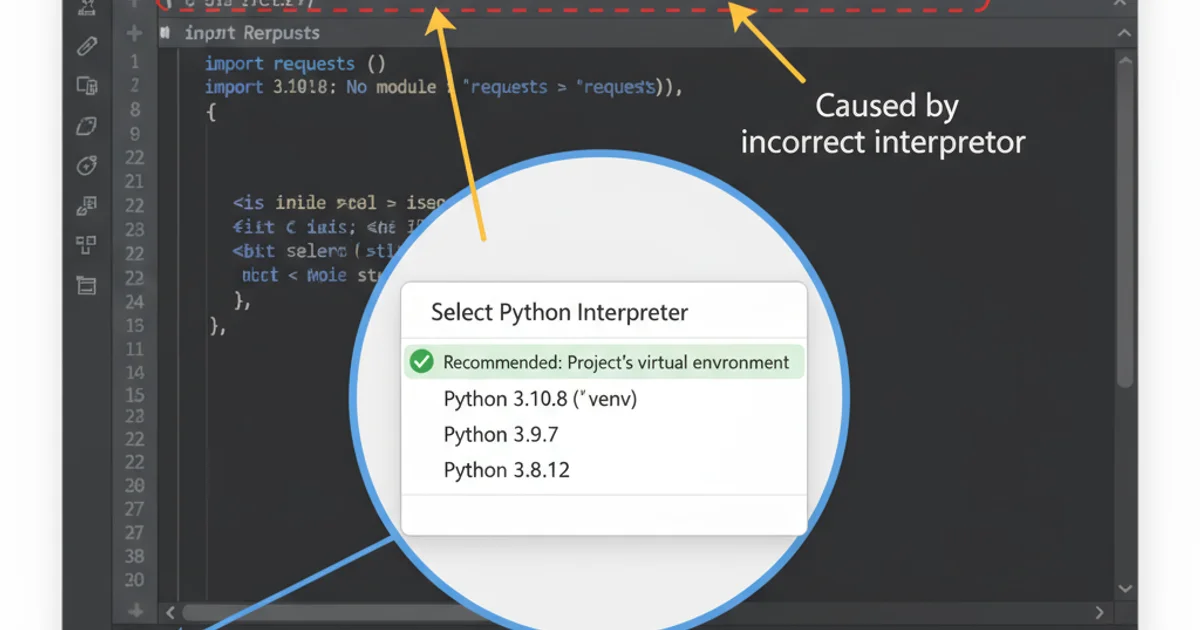1200x630 pixels.
Task: Expand the plus gutter control above line 1
Action: point(135,33)
